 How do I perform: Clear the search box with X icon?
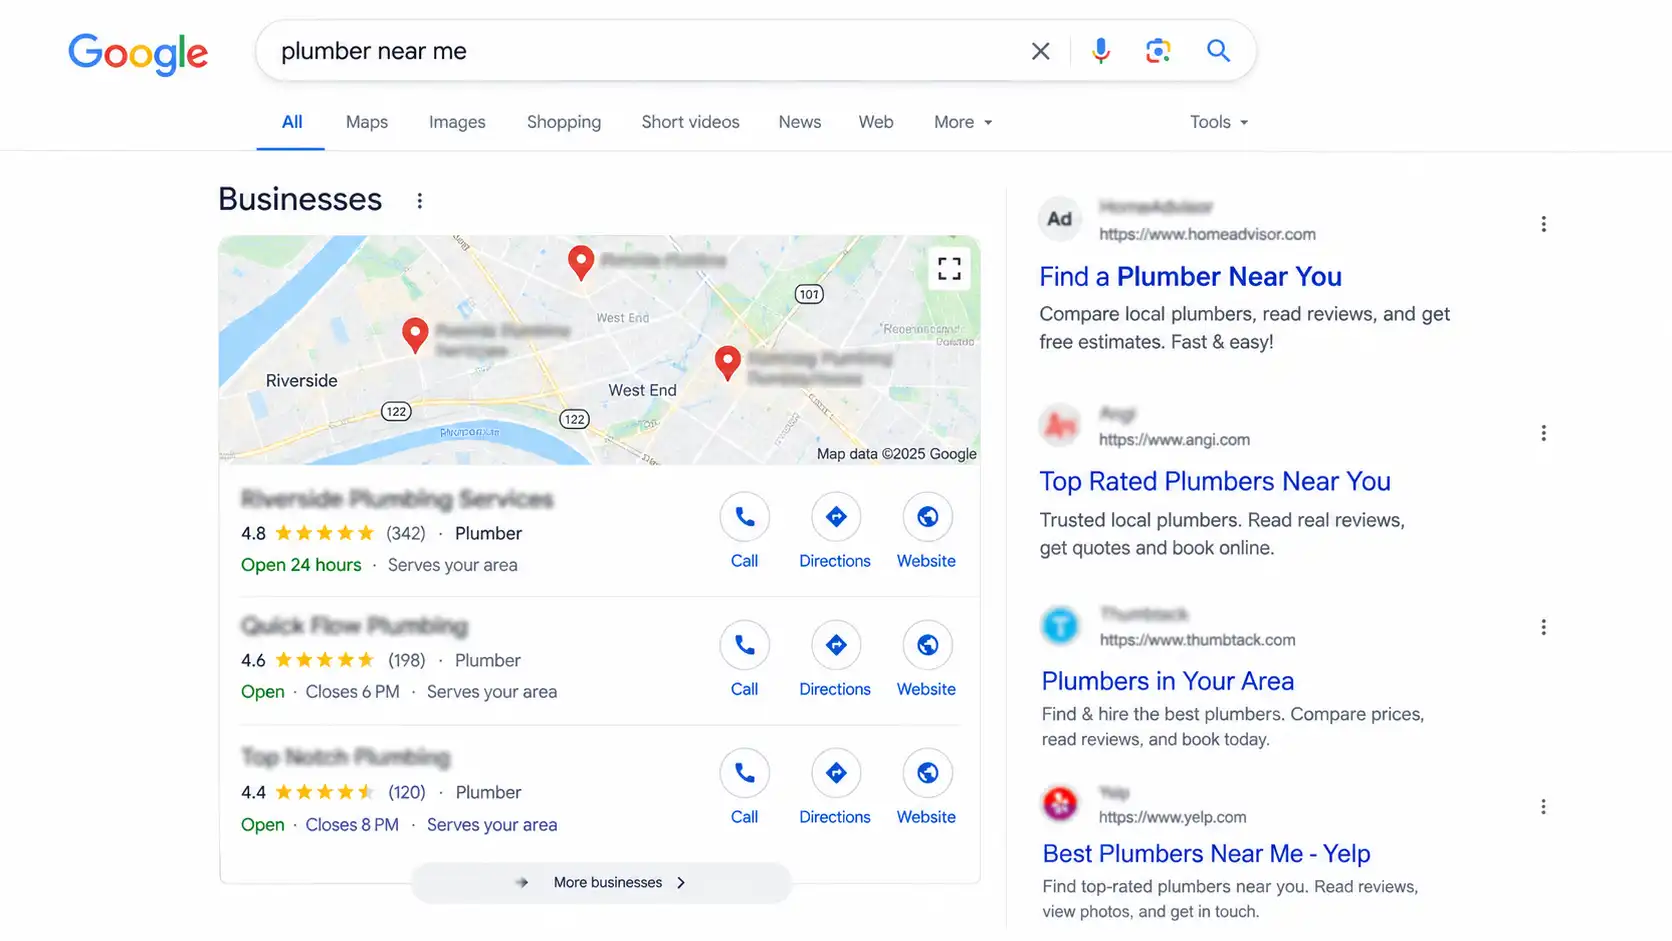click(x=1040, y=51)
